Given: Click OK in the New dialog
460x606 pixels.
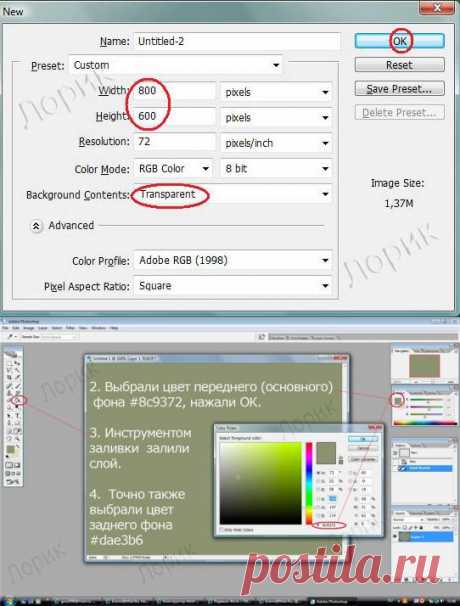Looking at the screenshot, I should tap(399, 41).
